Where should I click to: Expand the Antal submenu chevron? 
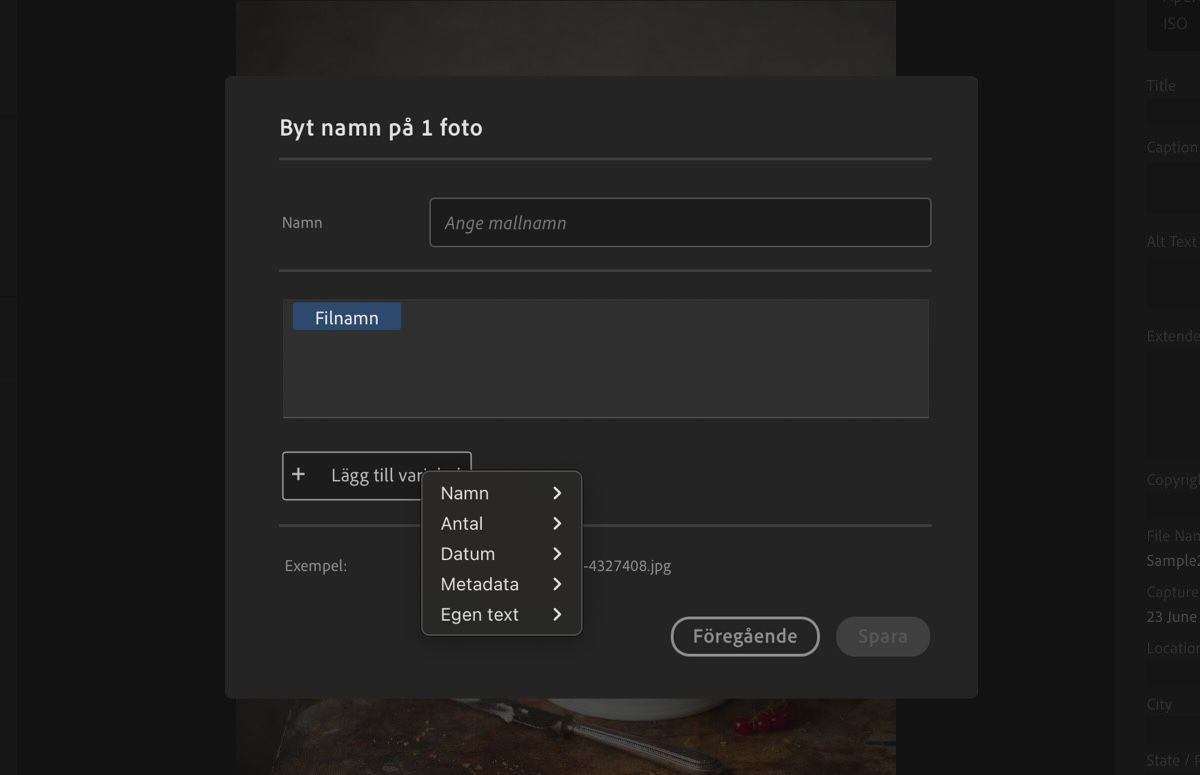point(558,523)
